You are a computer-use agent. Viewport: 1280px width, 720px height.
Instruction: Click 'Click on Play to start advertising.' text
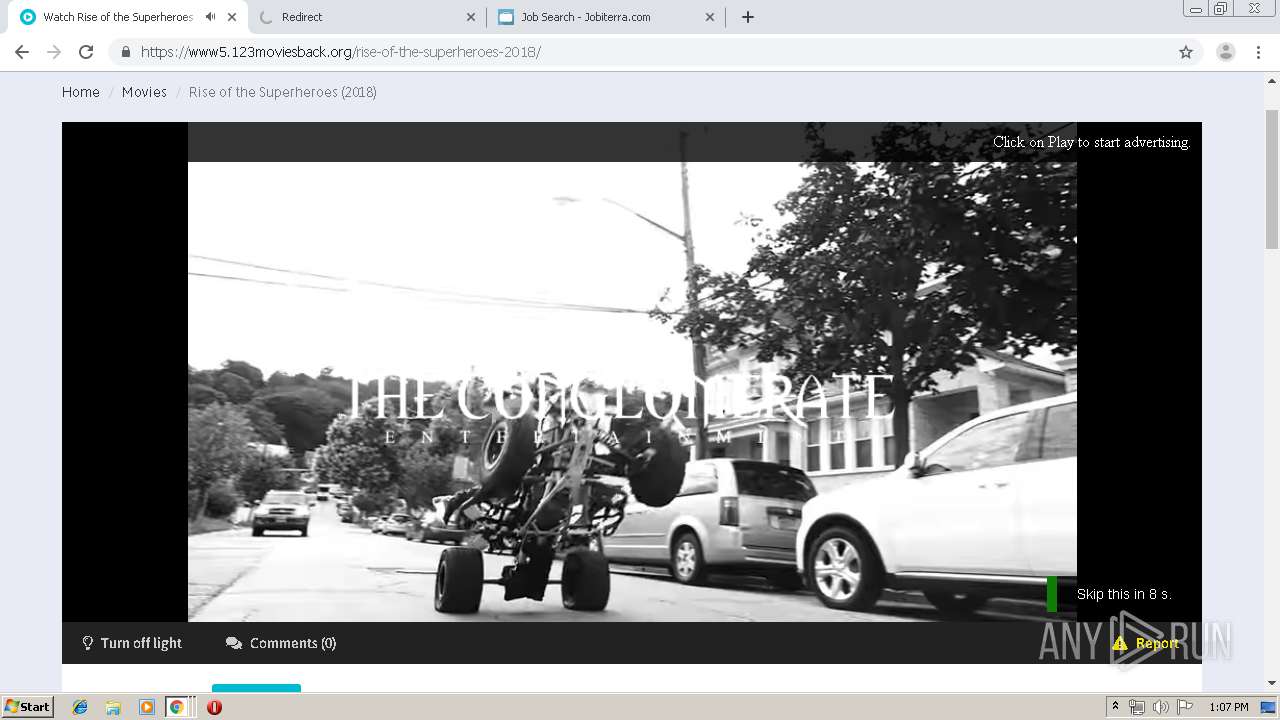[1091, 142]
